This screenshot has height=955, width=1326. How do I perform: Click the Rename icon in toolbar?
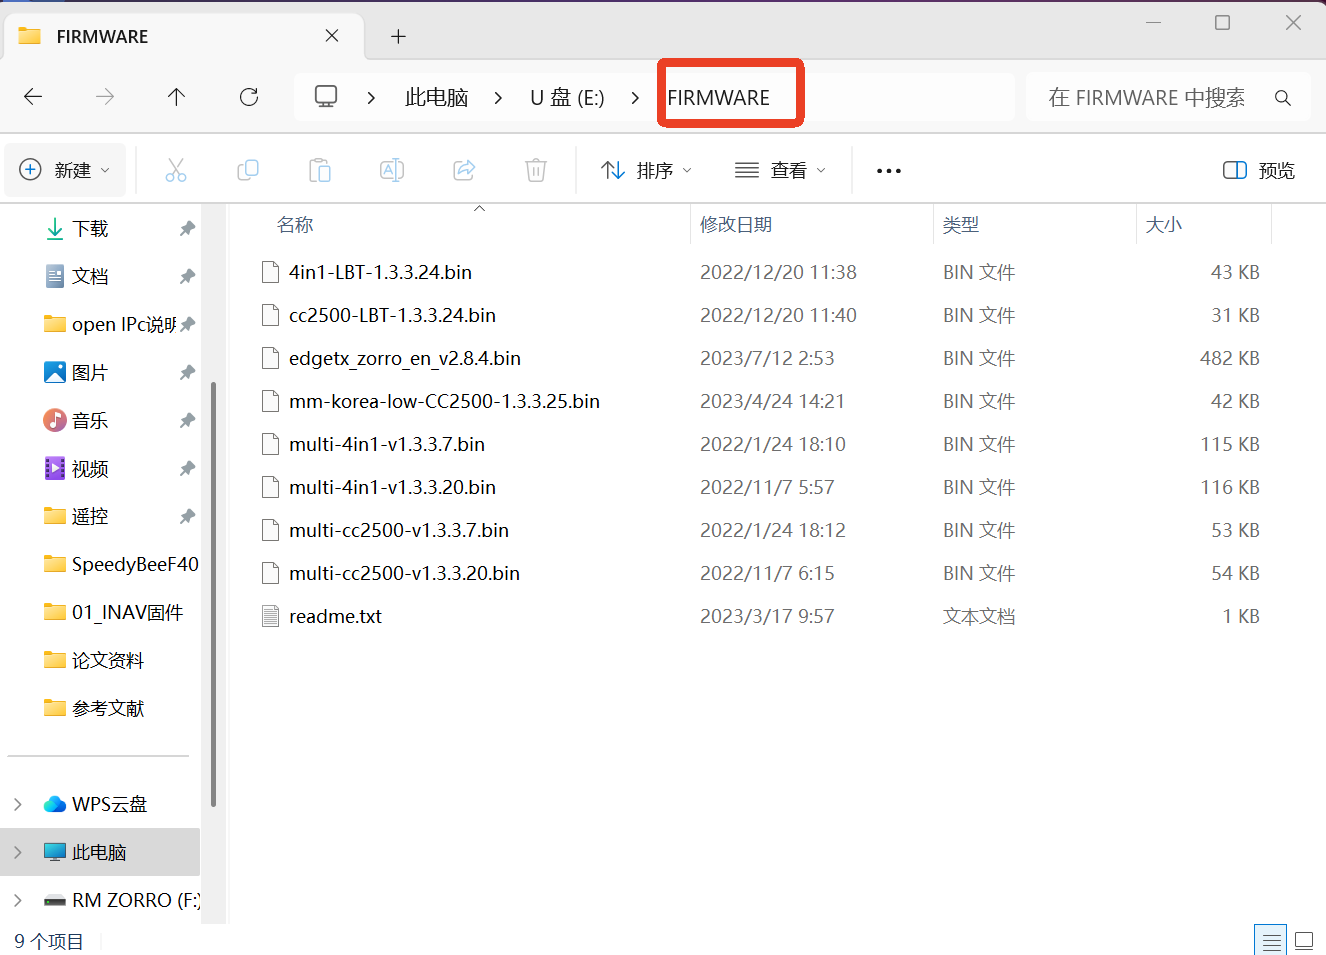pyautogui.click(x=392, y=170)
